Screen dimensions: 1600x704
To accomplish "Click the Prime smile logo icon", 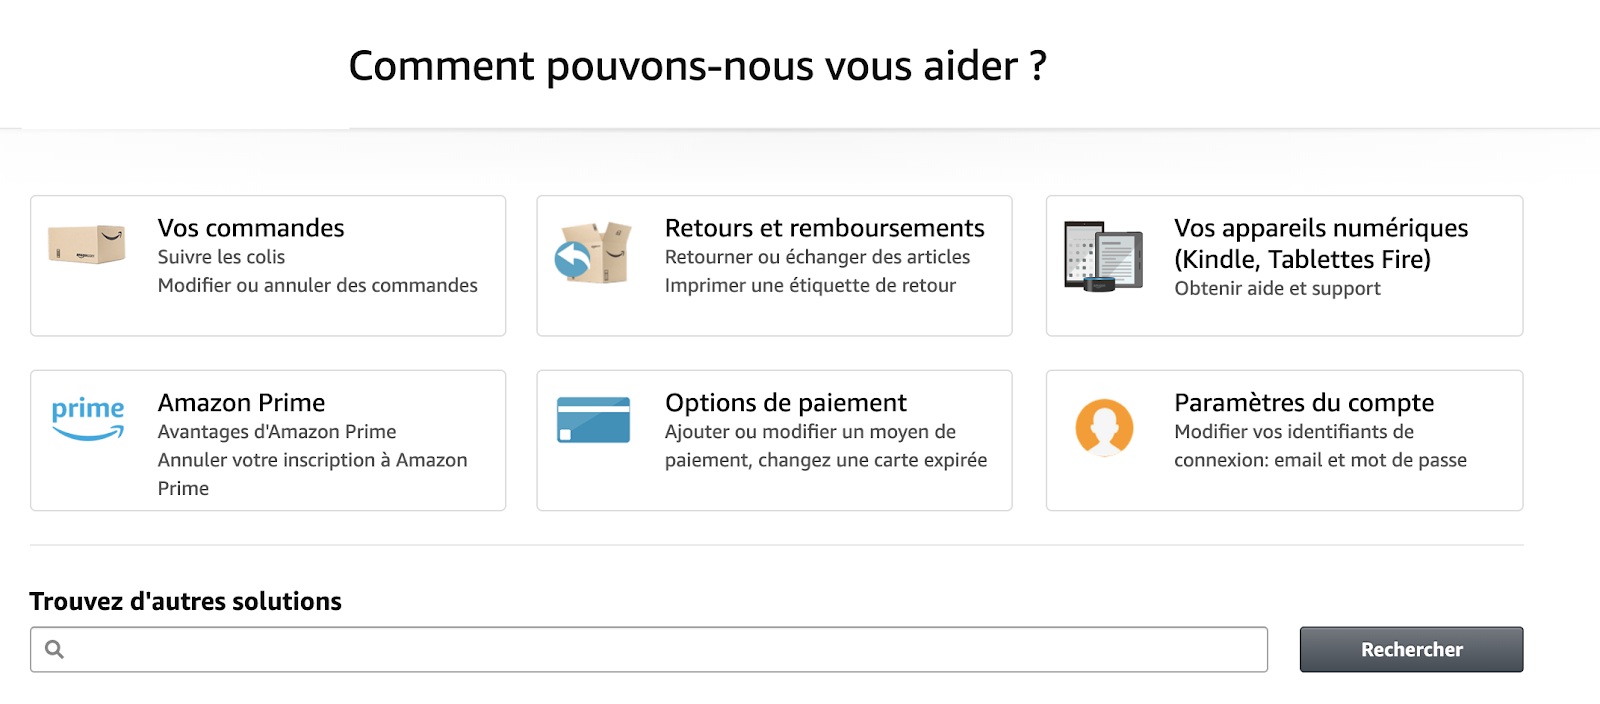I will (86, 417).
